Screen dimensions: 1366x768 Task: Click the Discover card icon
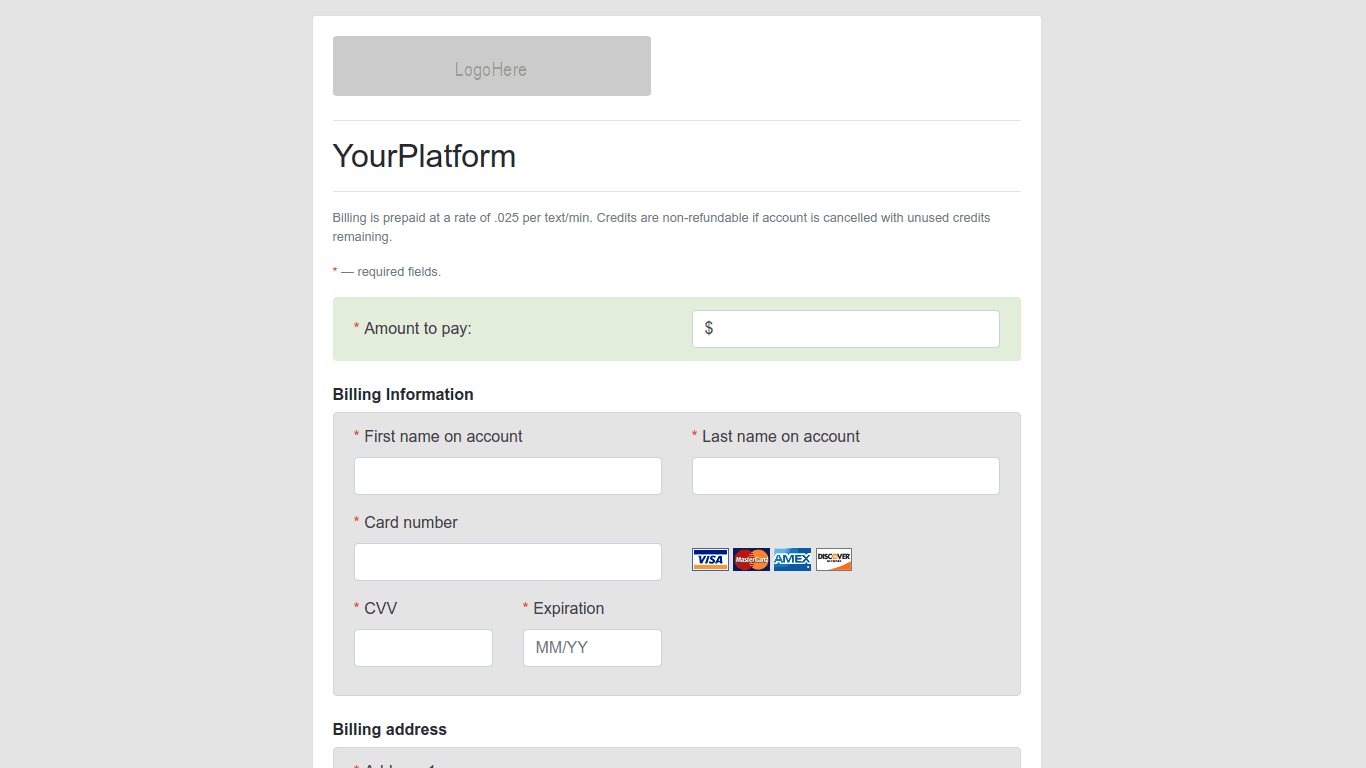(833, 559)
